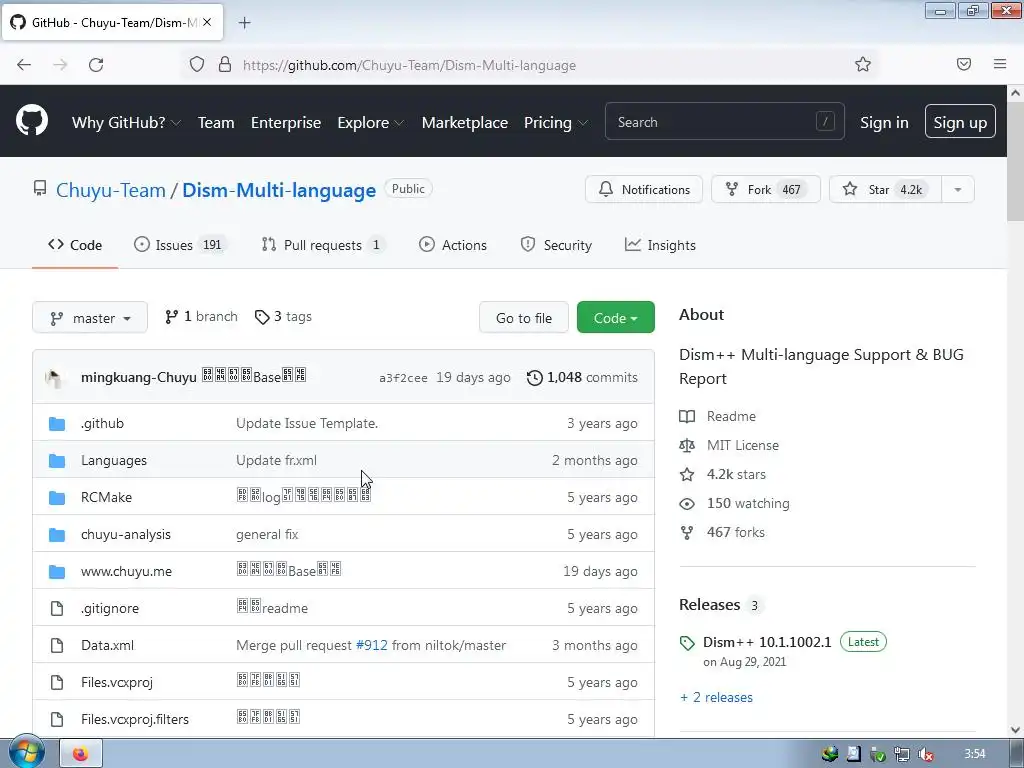Click the Team nav link
The image size is (1024, 768).
click(216, 122)
